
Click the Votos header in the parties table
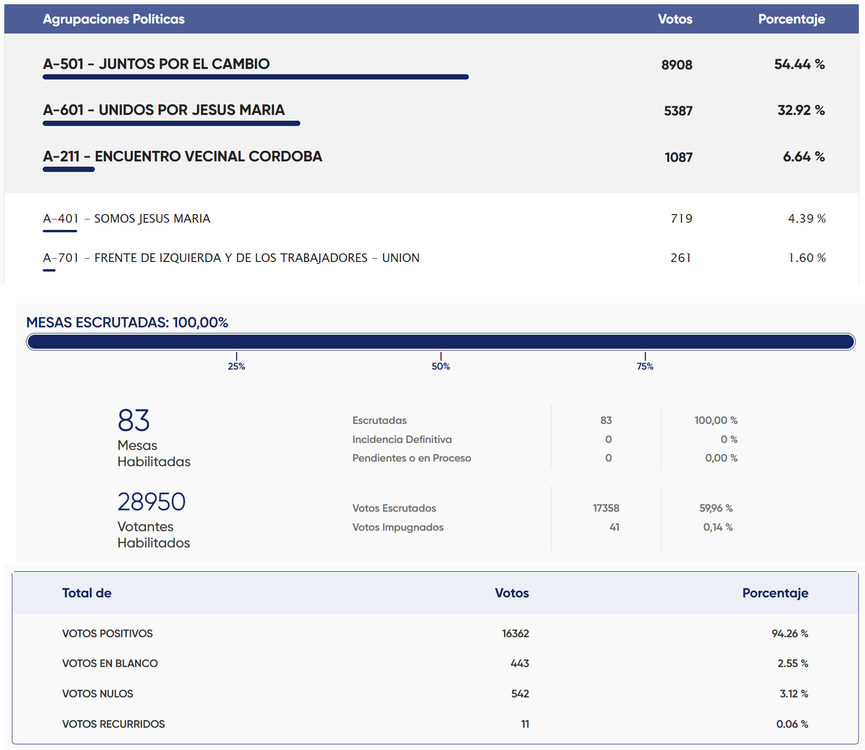(x=675, y=19)
